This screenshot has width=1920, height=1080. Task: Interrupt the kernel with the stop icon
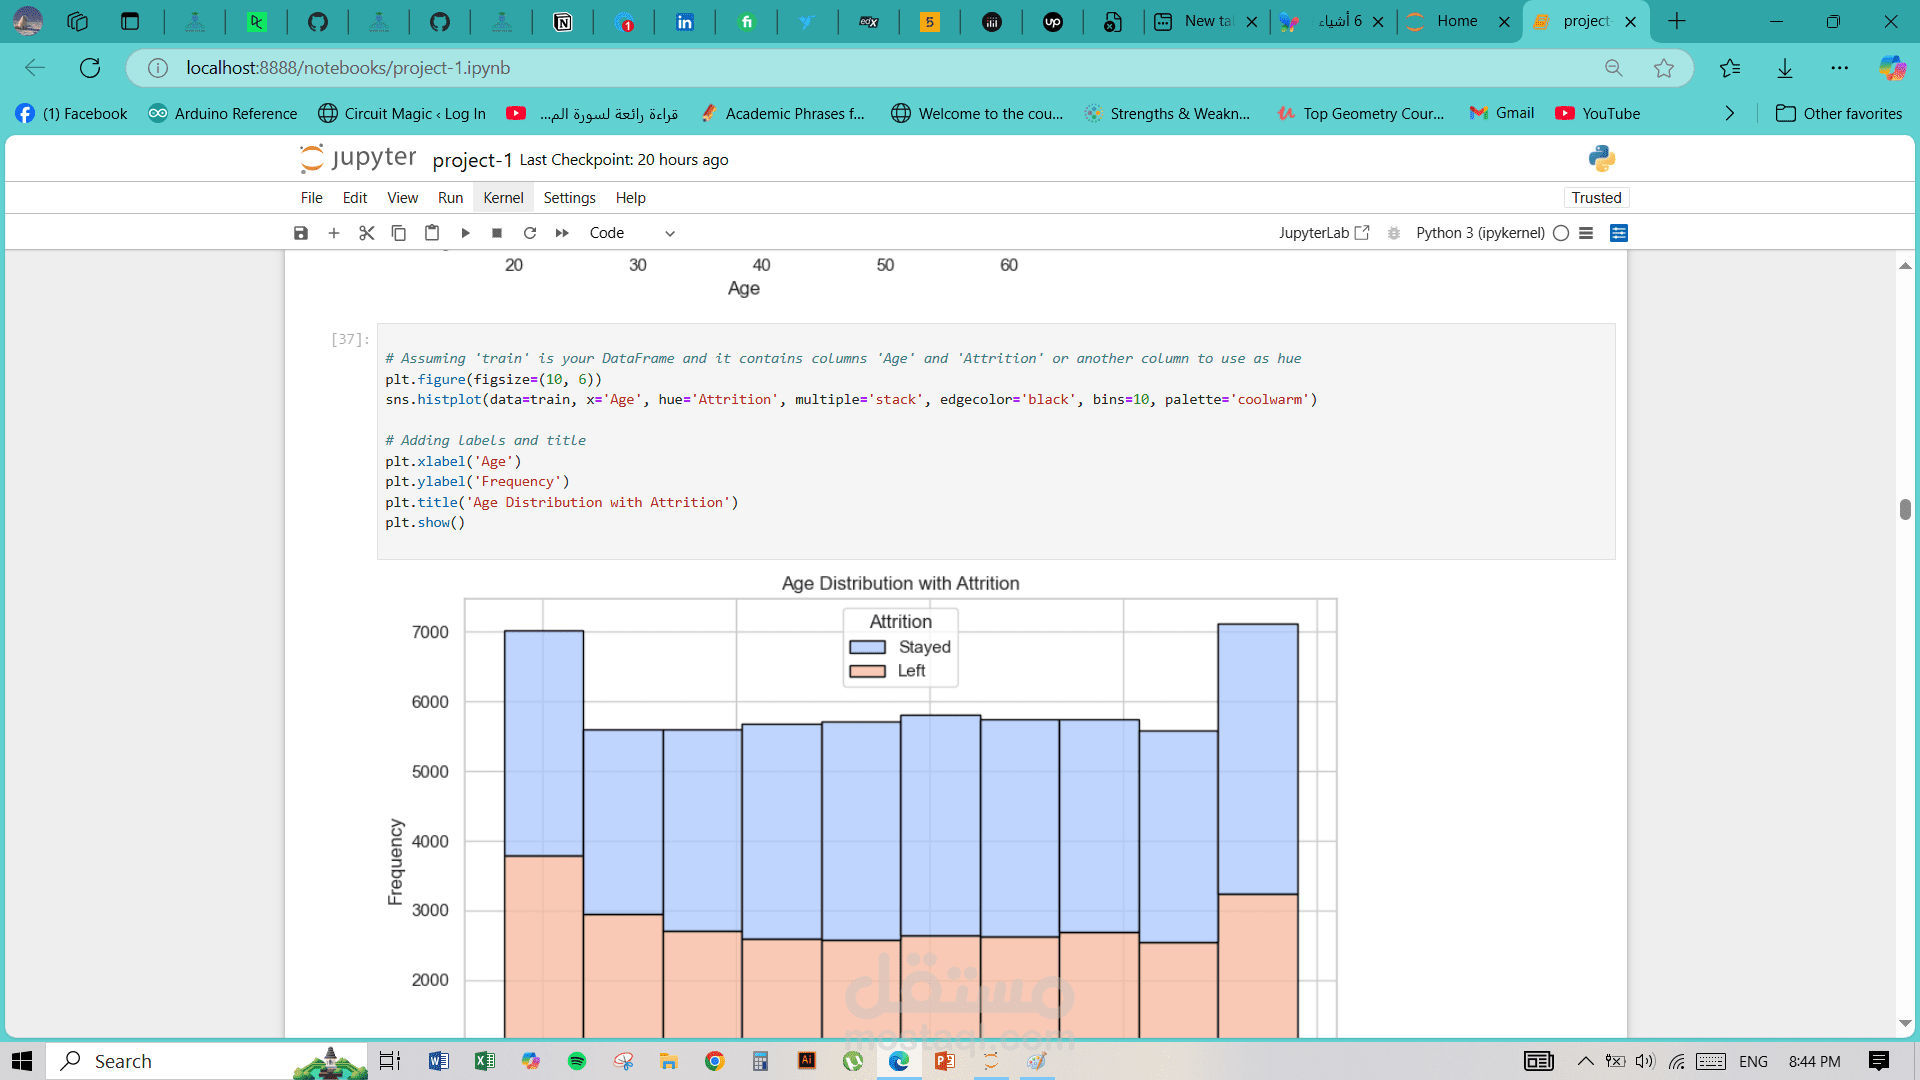(497, 233)
